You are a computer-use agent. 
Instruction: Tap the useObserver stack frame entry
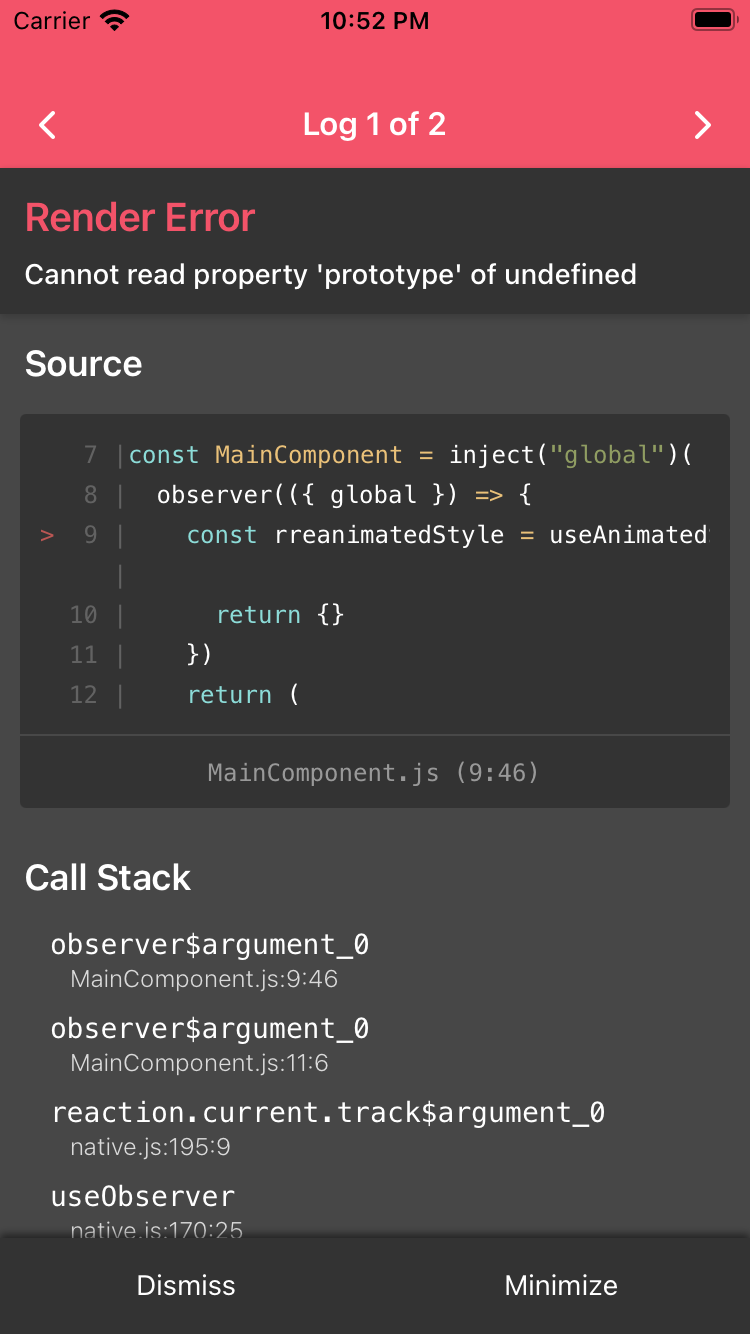tap(142, 1196)
